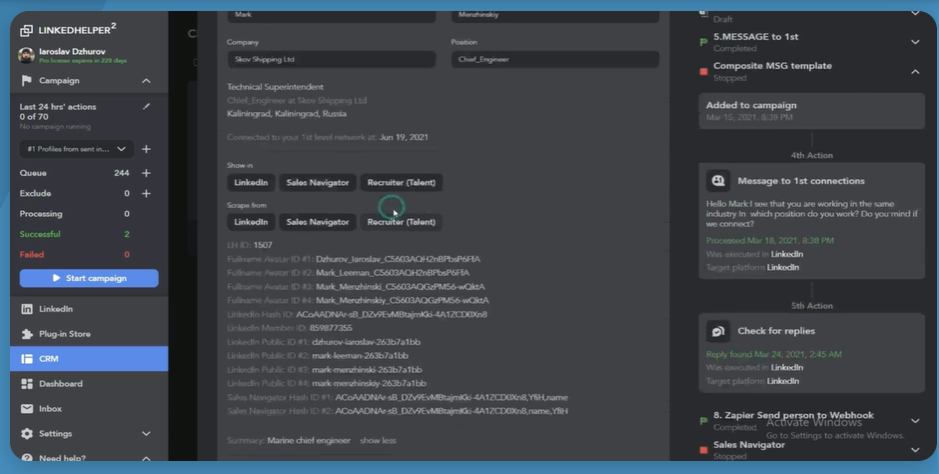Expand the Sales Navigator campaign

pyautogui.click(x=915, y=450)
